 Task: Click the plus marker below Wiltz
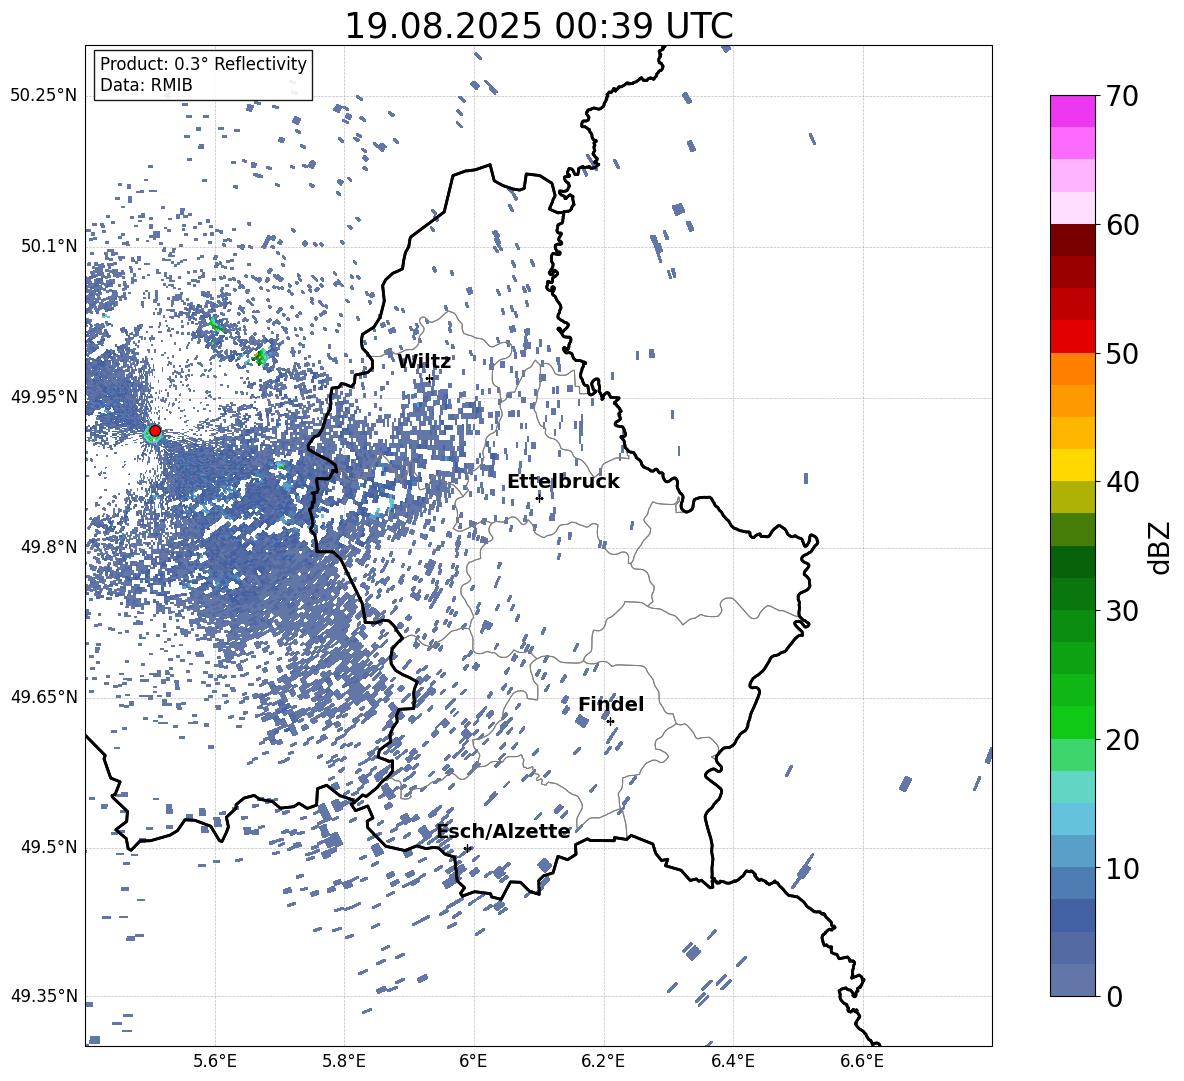430,378
